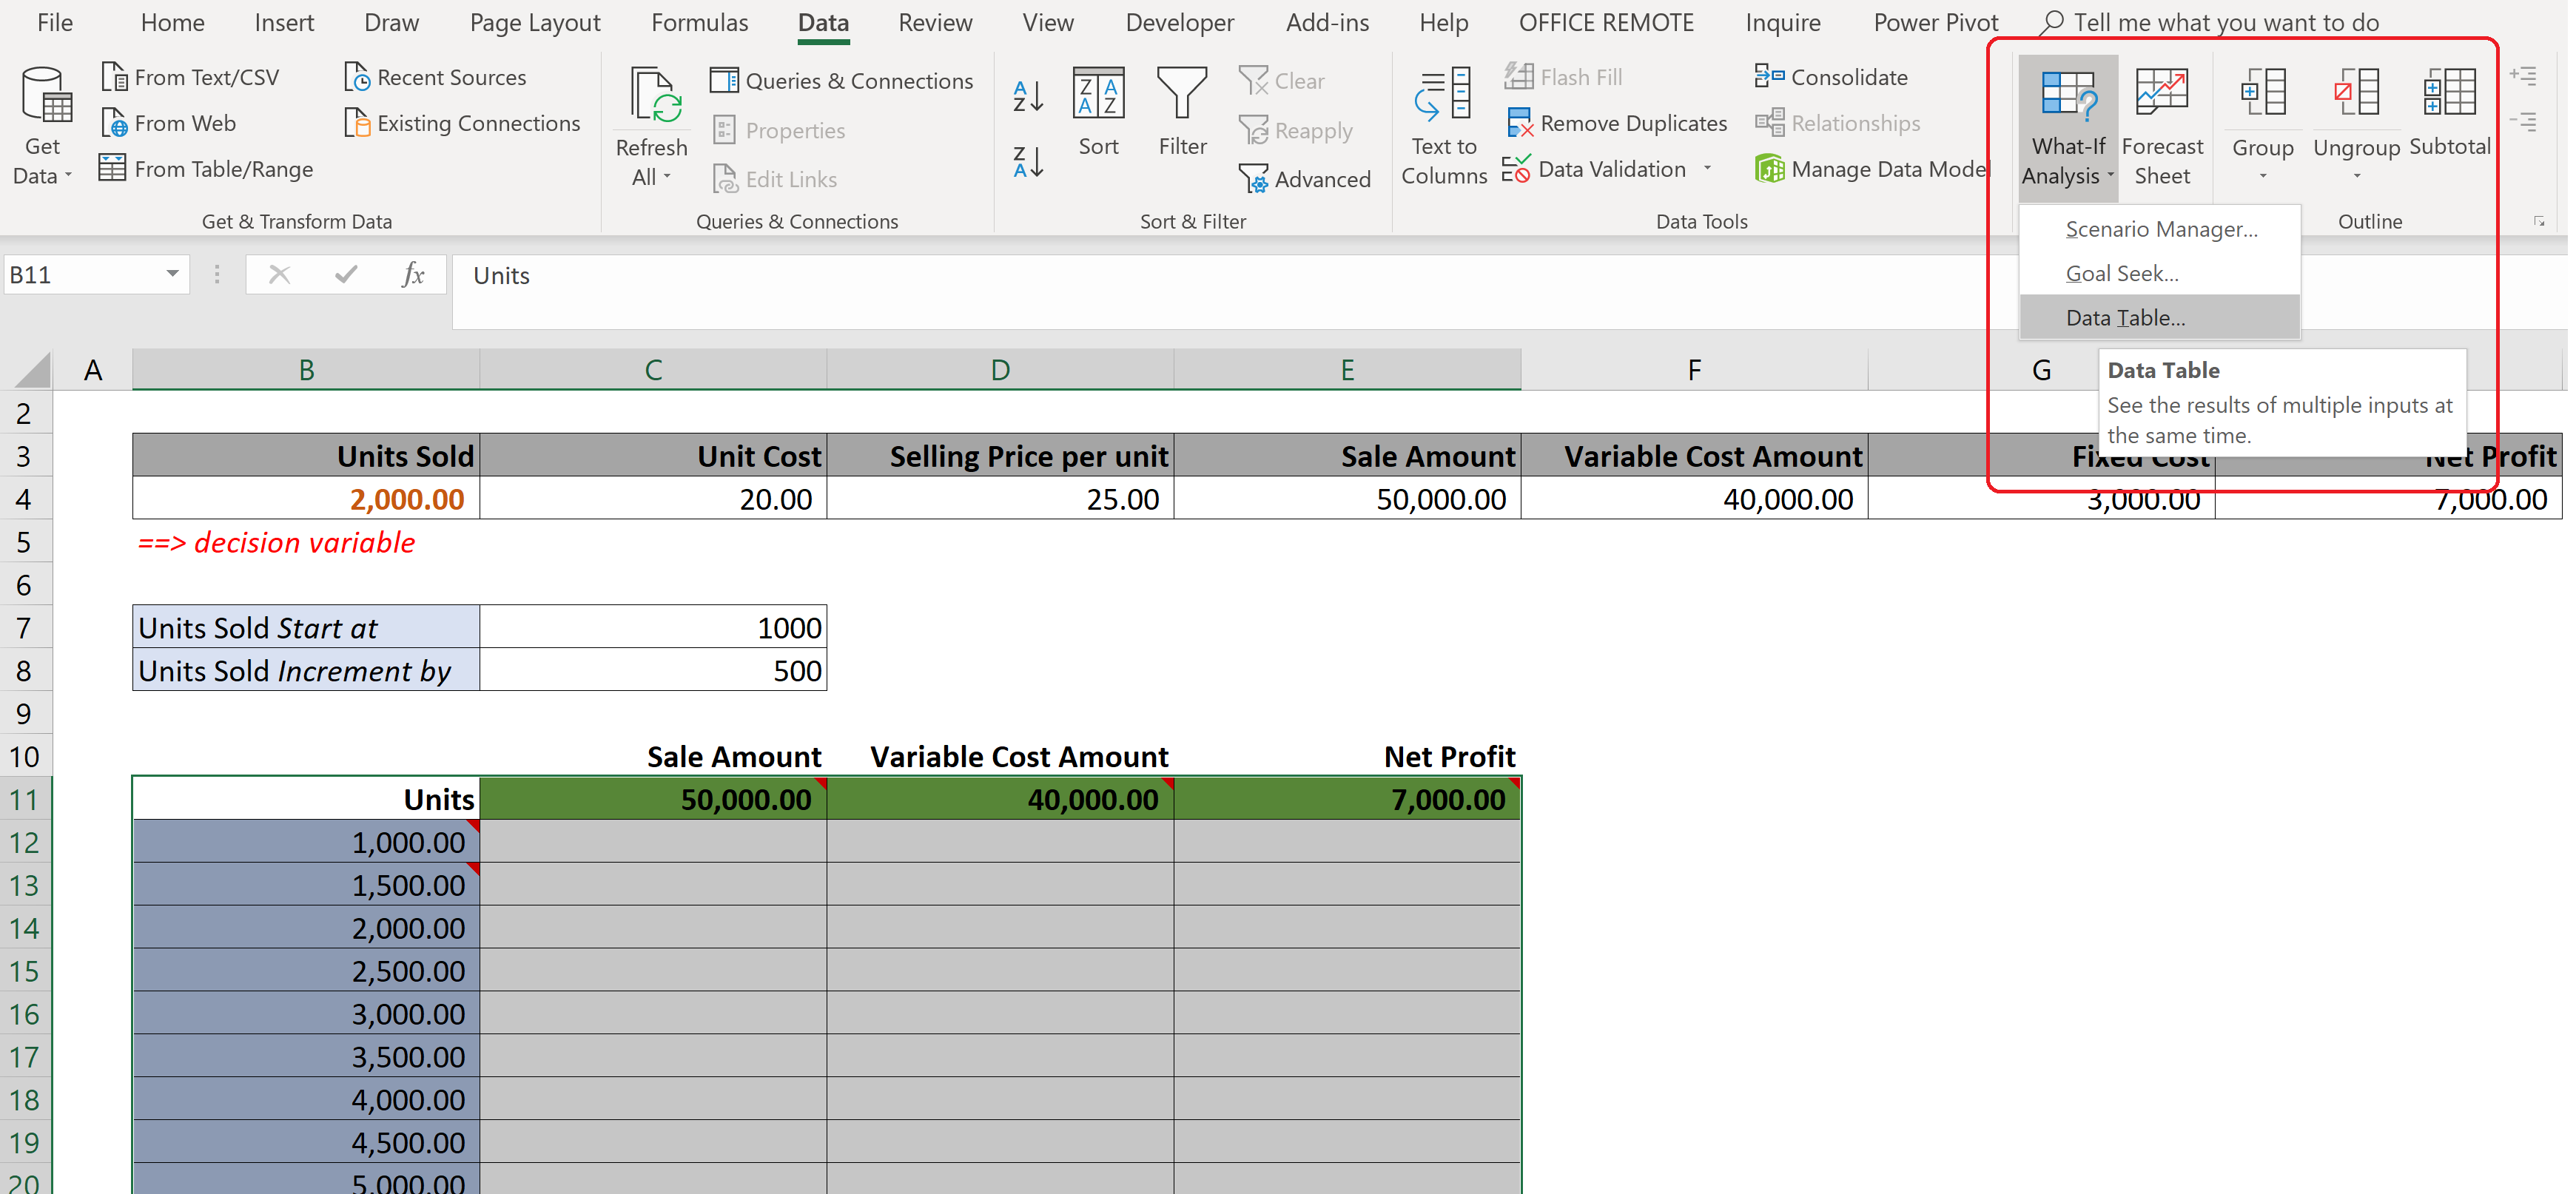Select Goal Seek menu entry
The width and height of the screenshot is (2576, 1194).
[x=2160, y=273]
